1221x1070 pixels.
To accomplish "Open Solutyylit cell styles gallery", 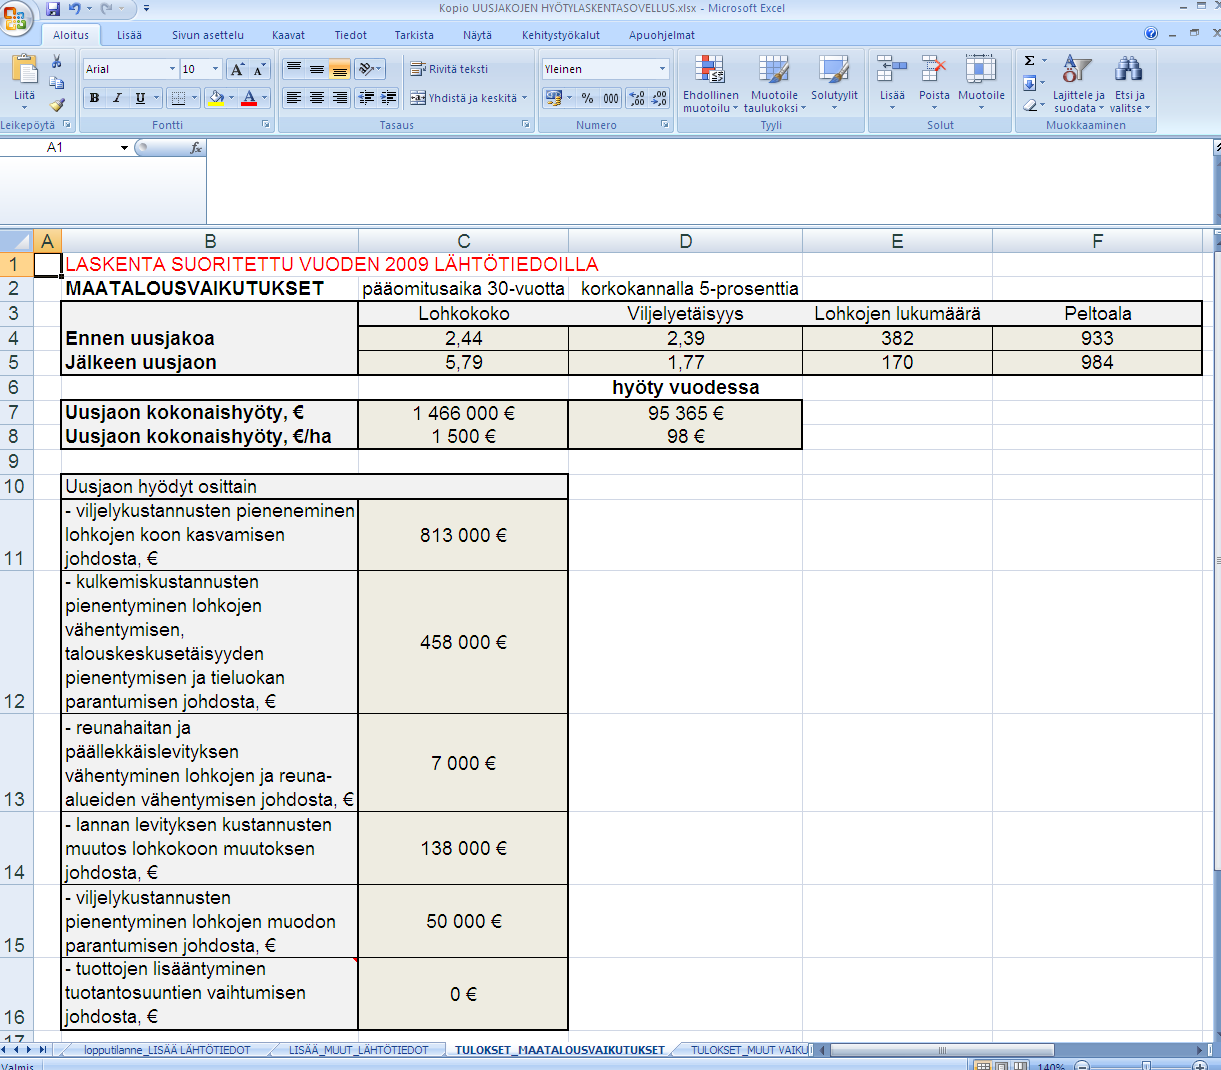I will 834,83.
